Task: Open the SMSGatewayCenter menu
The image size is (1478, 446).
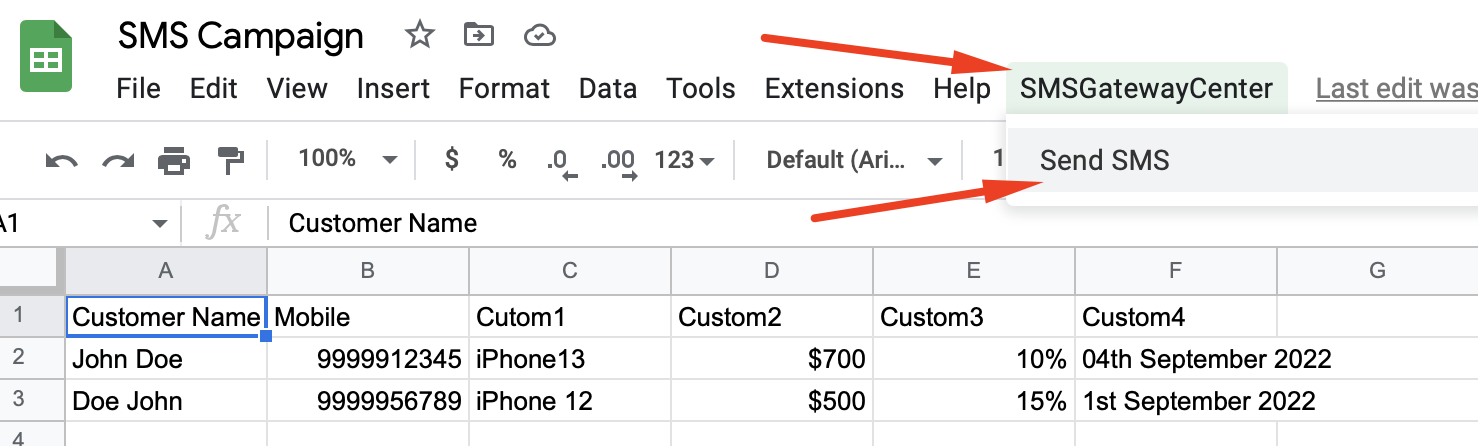Action: pyautogui.click(x=1146, y=88)
